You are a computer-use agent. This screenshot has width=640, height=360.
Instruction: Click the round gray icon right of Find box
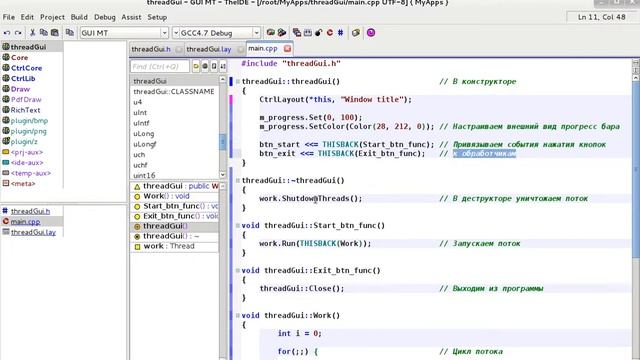click(205, 66)
